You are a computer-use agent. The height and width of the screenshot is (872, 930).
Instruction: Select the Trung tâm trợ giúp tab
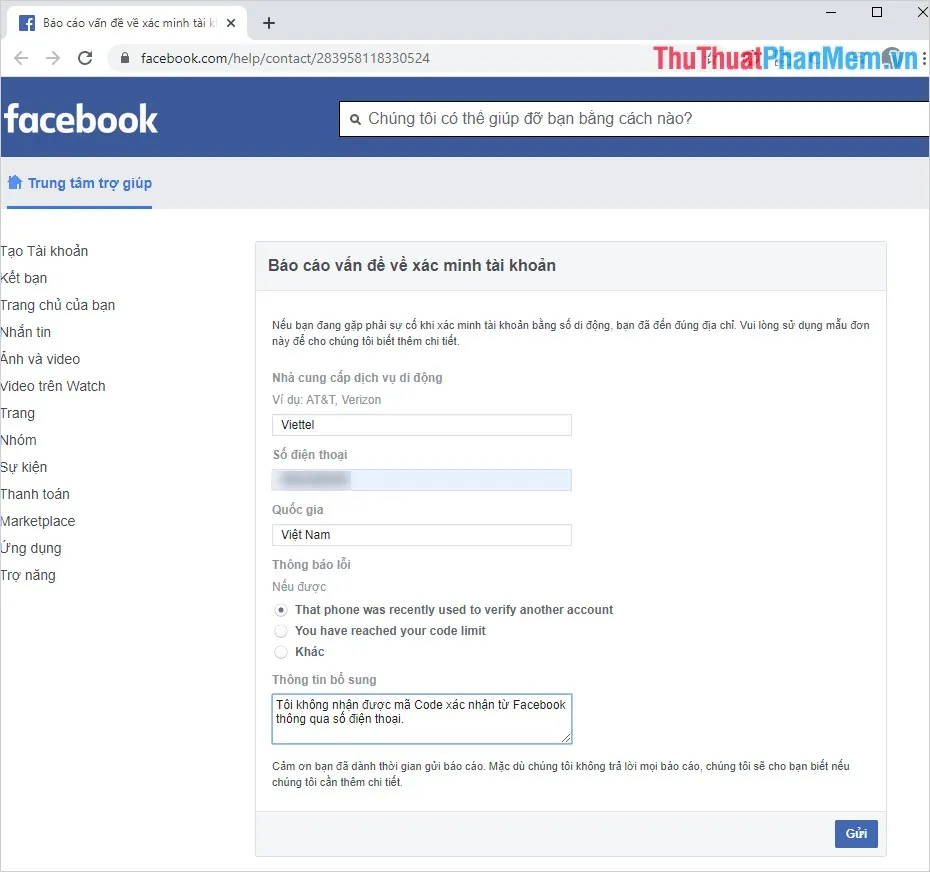tap(79, 183)
